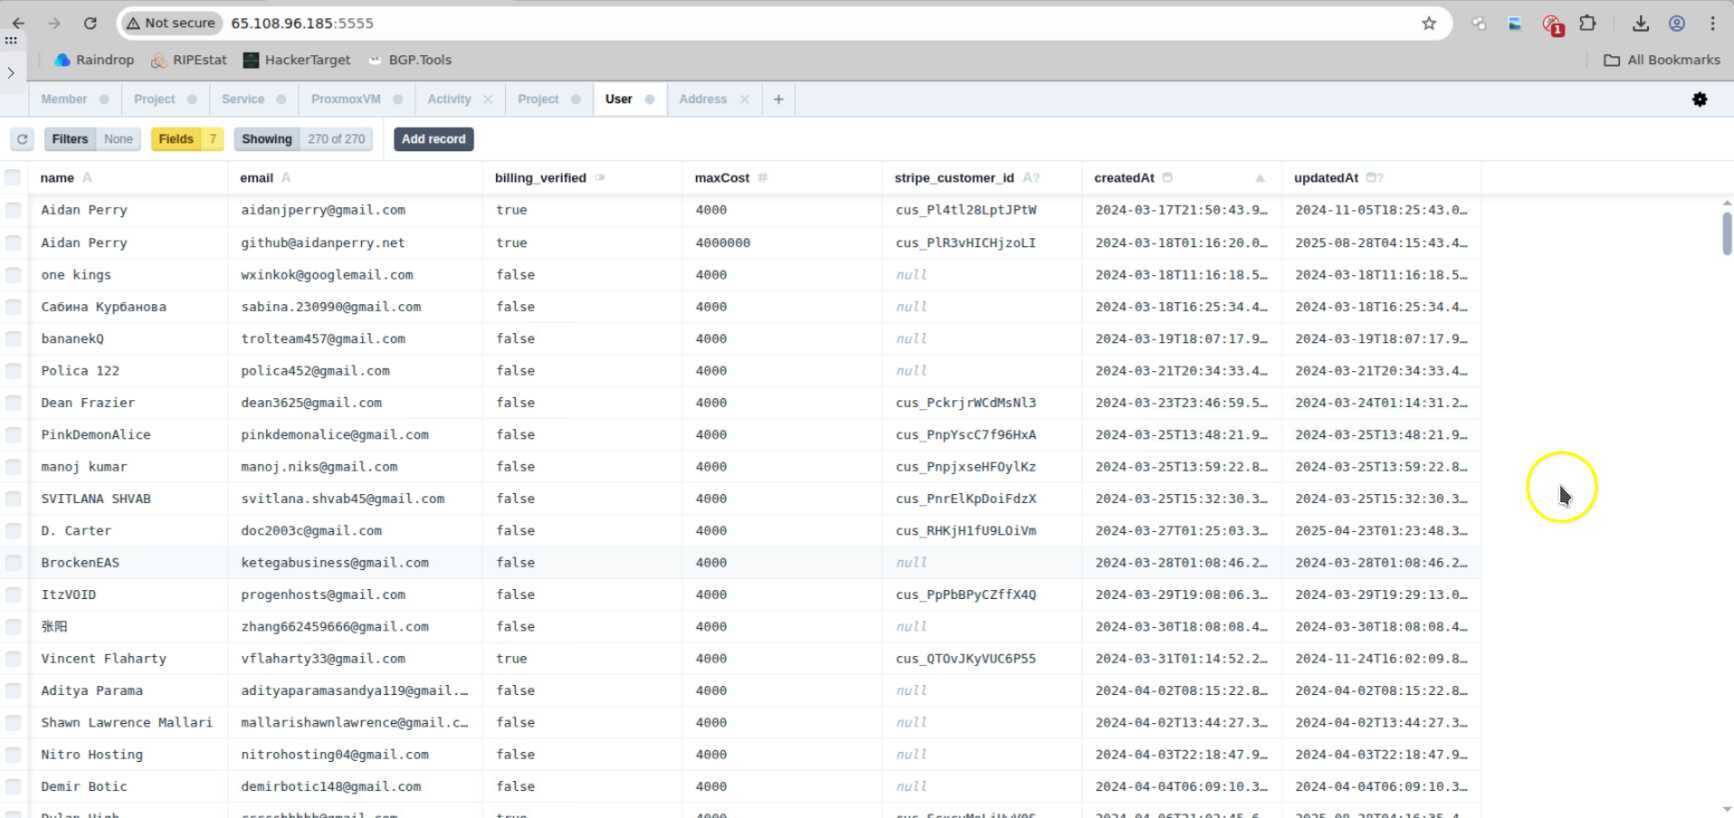
Task: Click the refresh records icon beside Filters
Action: [22, 139]
